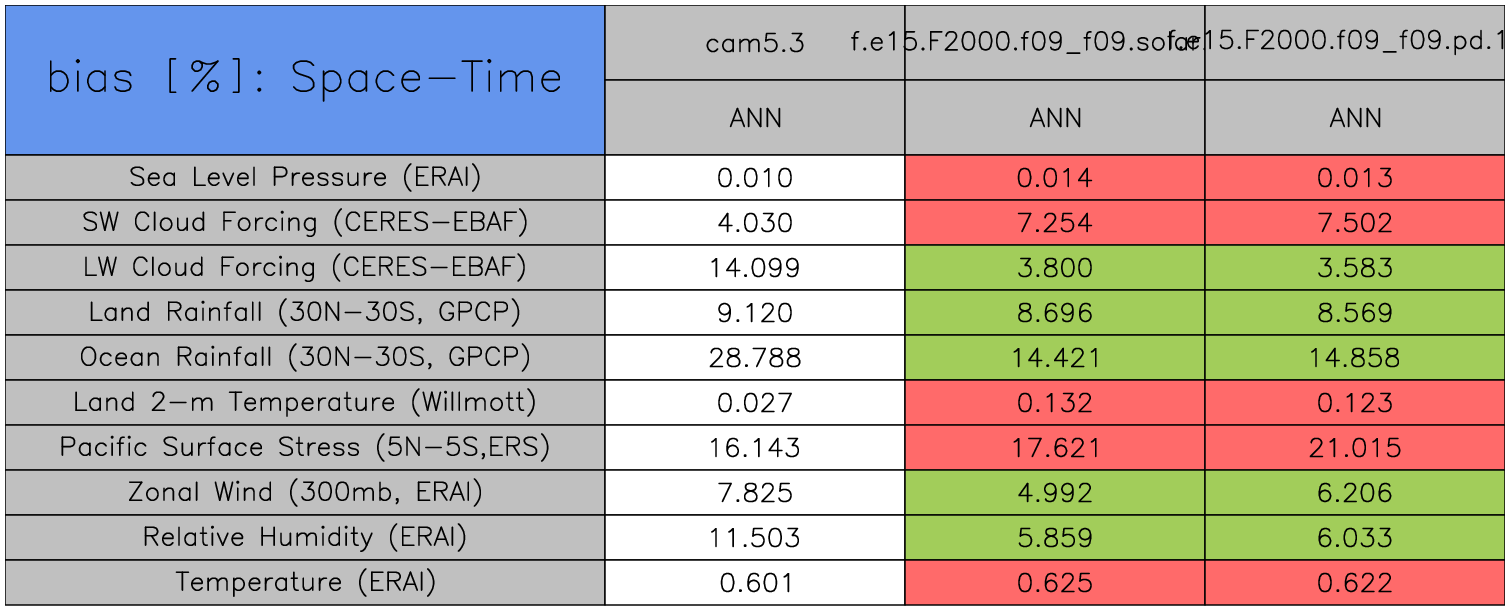
Task: Click the Zonal Wind (300mb, ERAI) label
Action: pyautogui.click(x=305, y=492)
